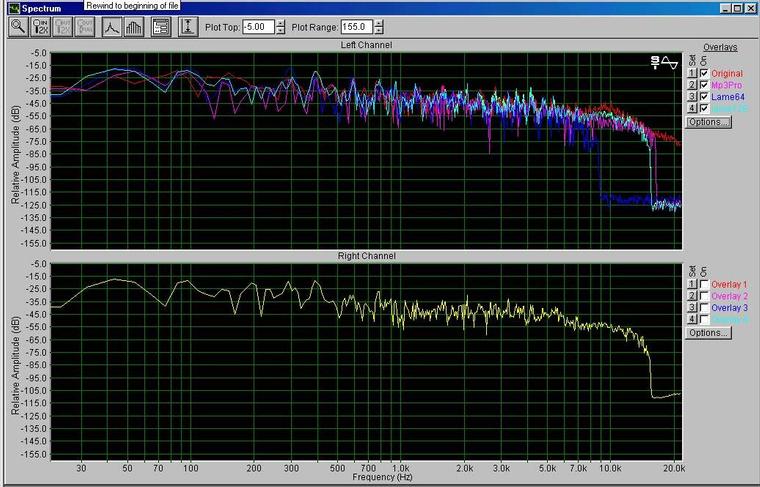This screenshot has height=487, width=760.
Task: Click the vertical auto-range arrow icon
Action: pyautogui.click(x=186, y=27)
